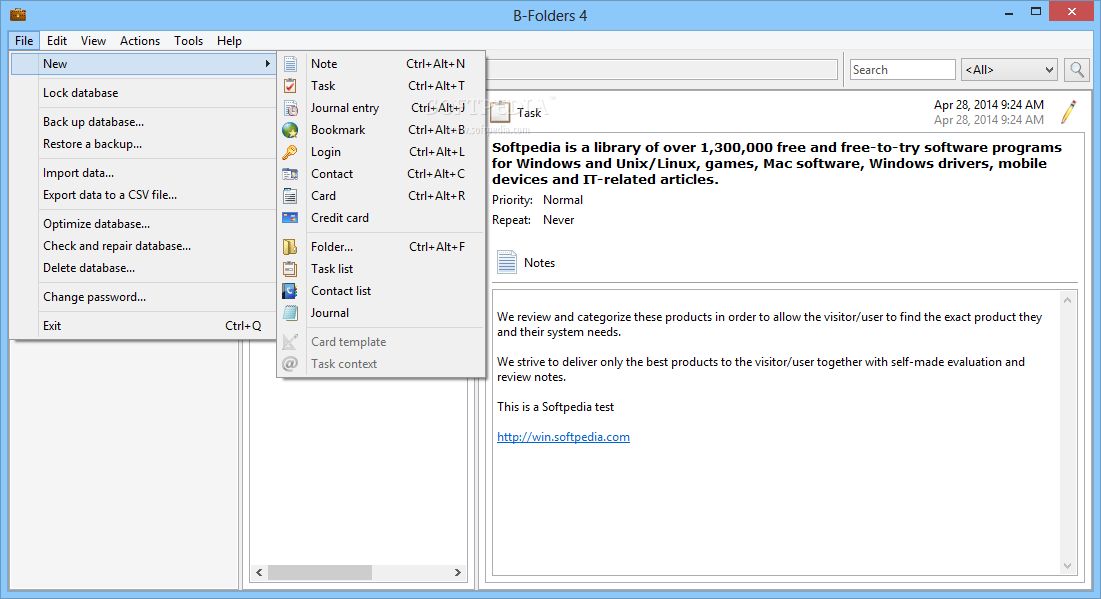Screen dimensions: 1101x599
Task: Click the B-Folders briefcase app icon
Action: (x=18, y=14)
